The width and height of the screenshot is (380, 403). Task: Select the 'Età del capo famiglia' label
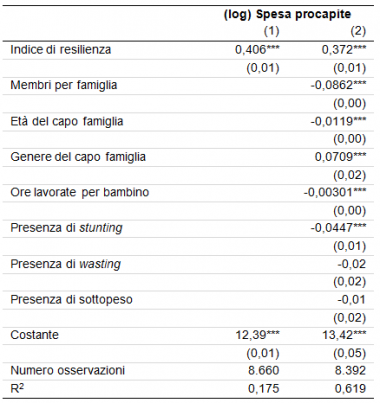(x=67, y=121)
